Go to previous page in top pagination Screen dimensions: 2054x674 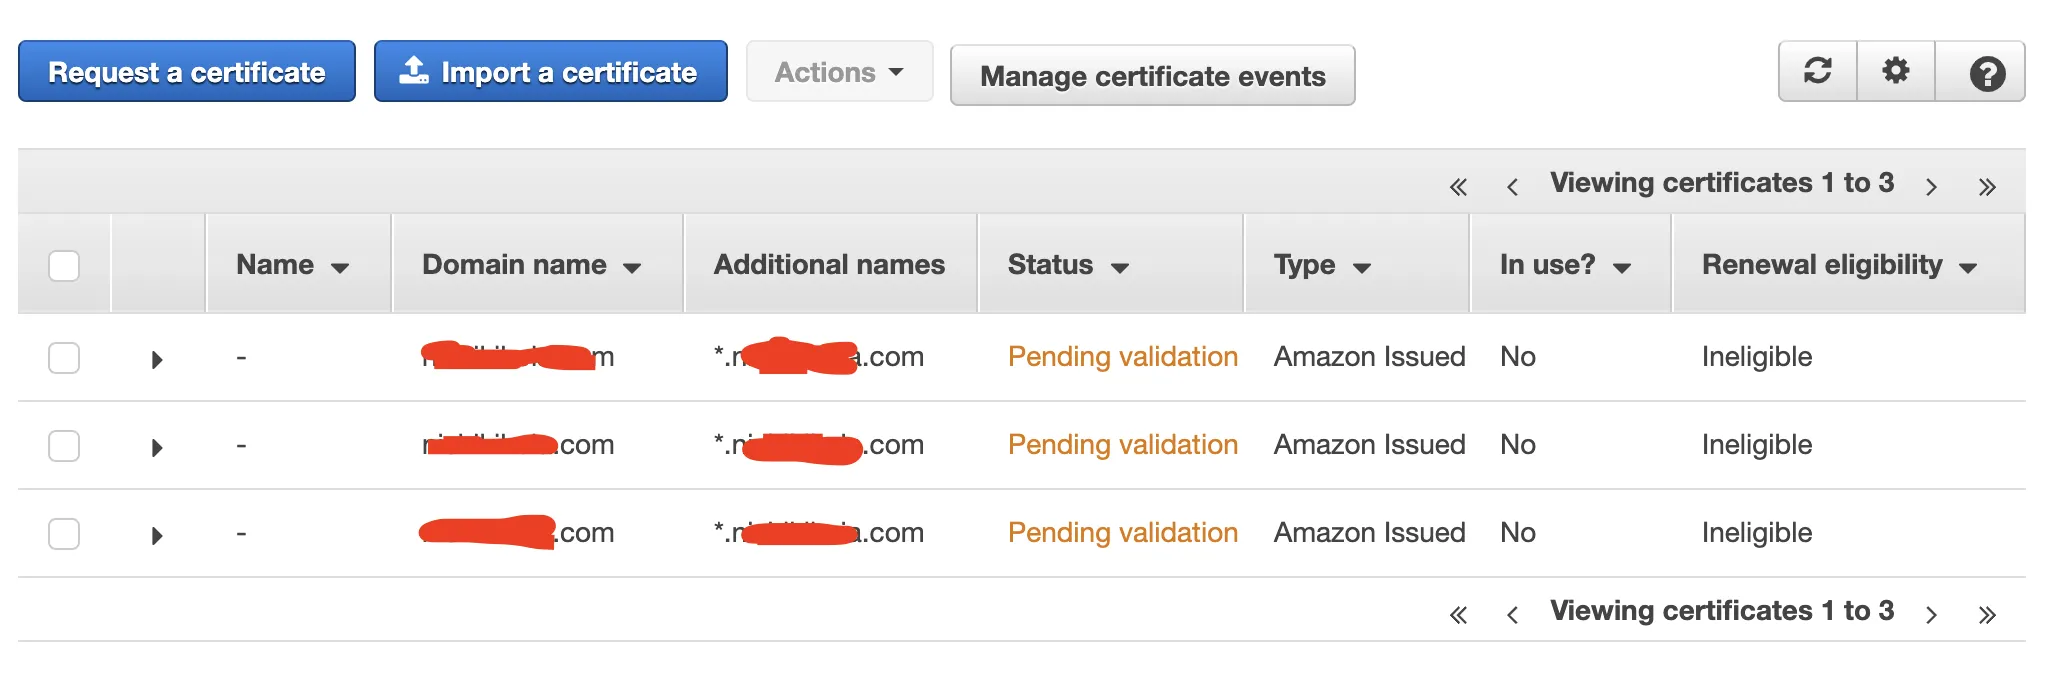coord(1512,187)
